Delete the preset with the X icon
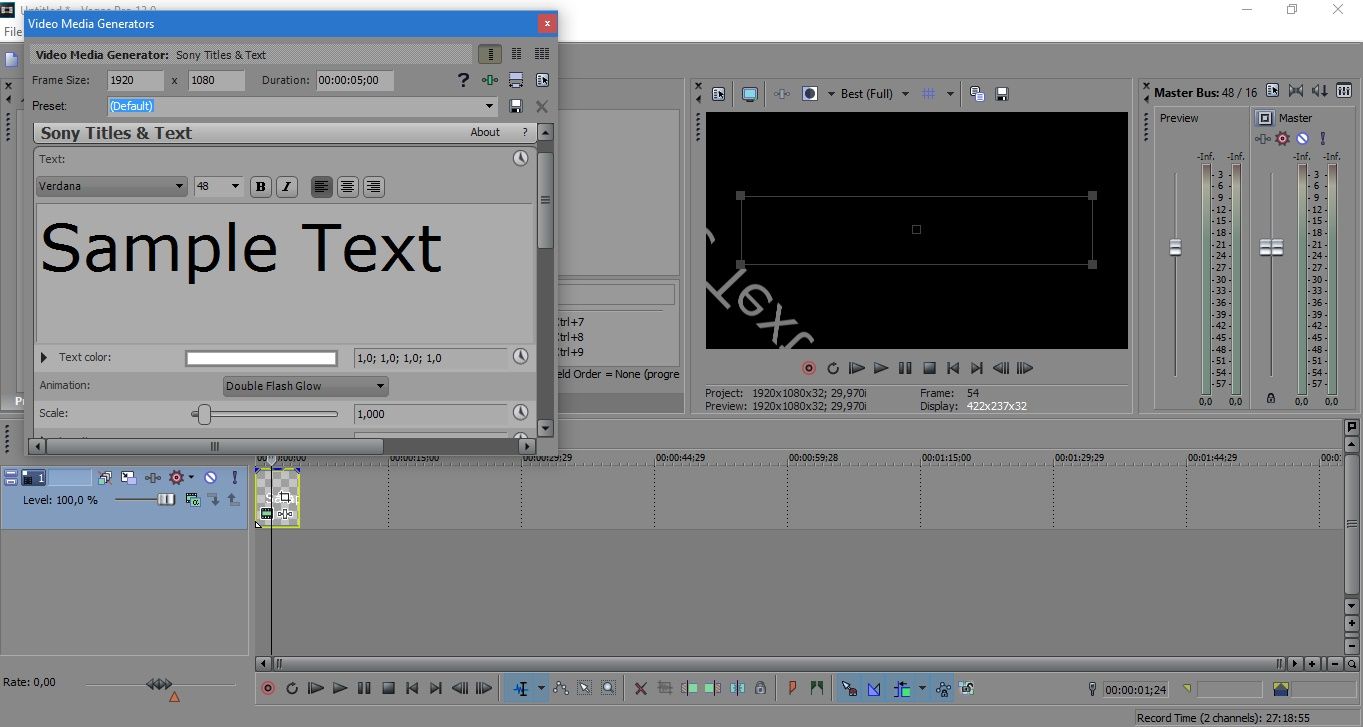The width and height of the screenshot is (1363, 727). click(542, 106)
